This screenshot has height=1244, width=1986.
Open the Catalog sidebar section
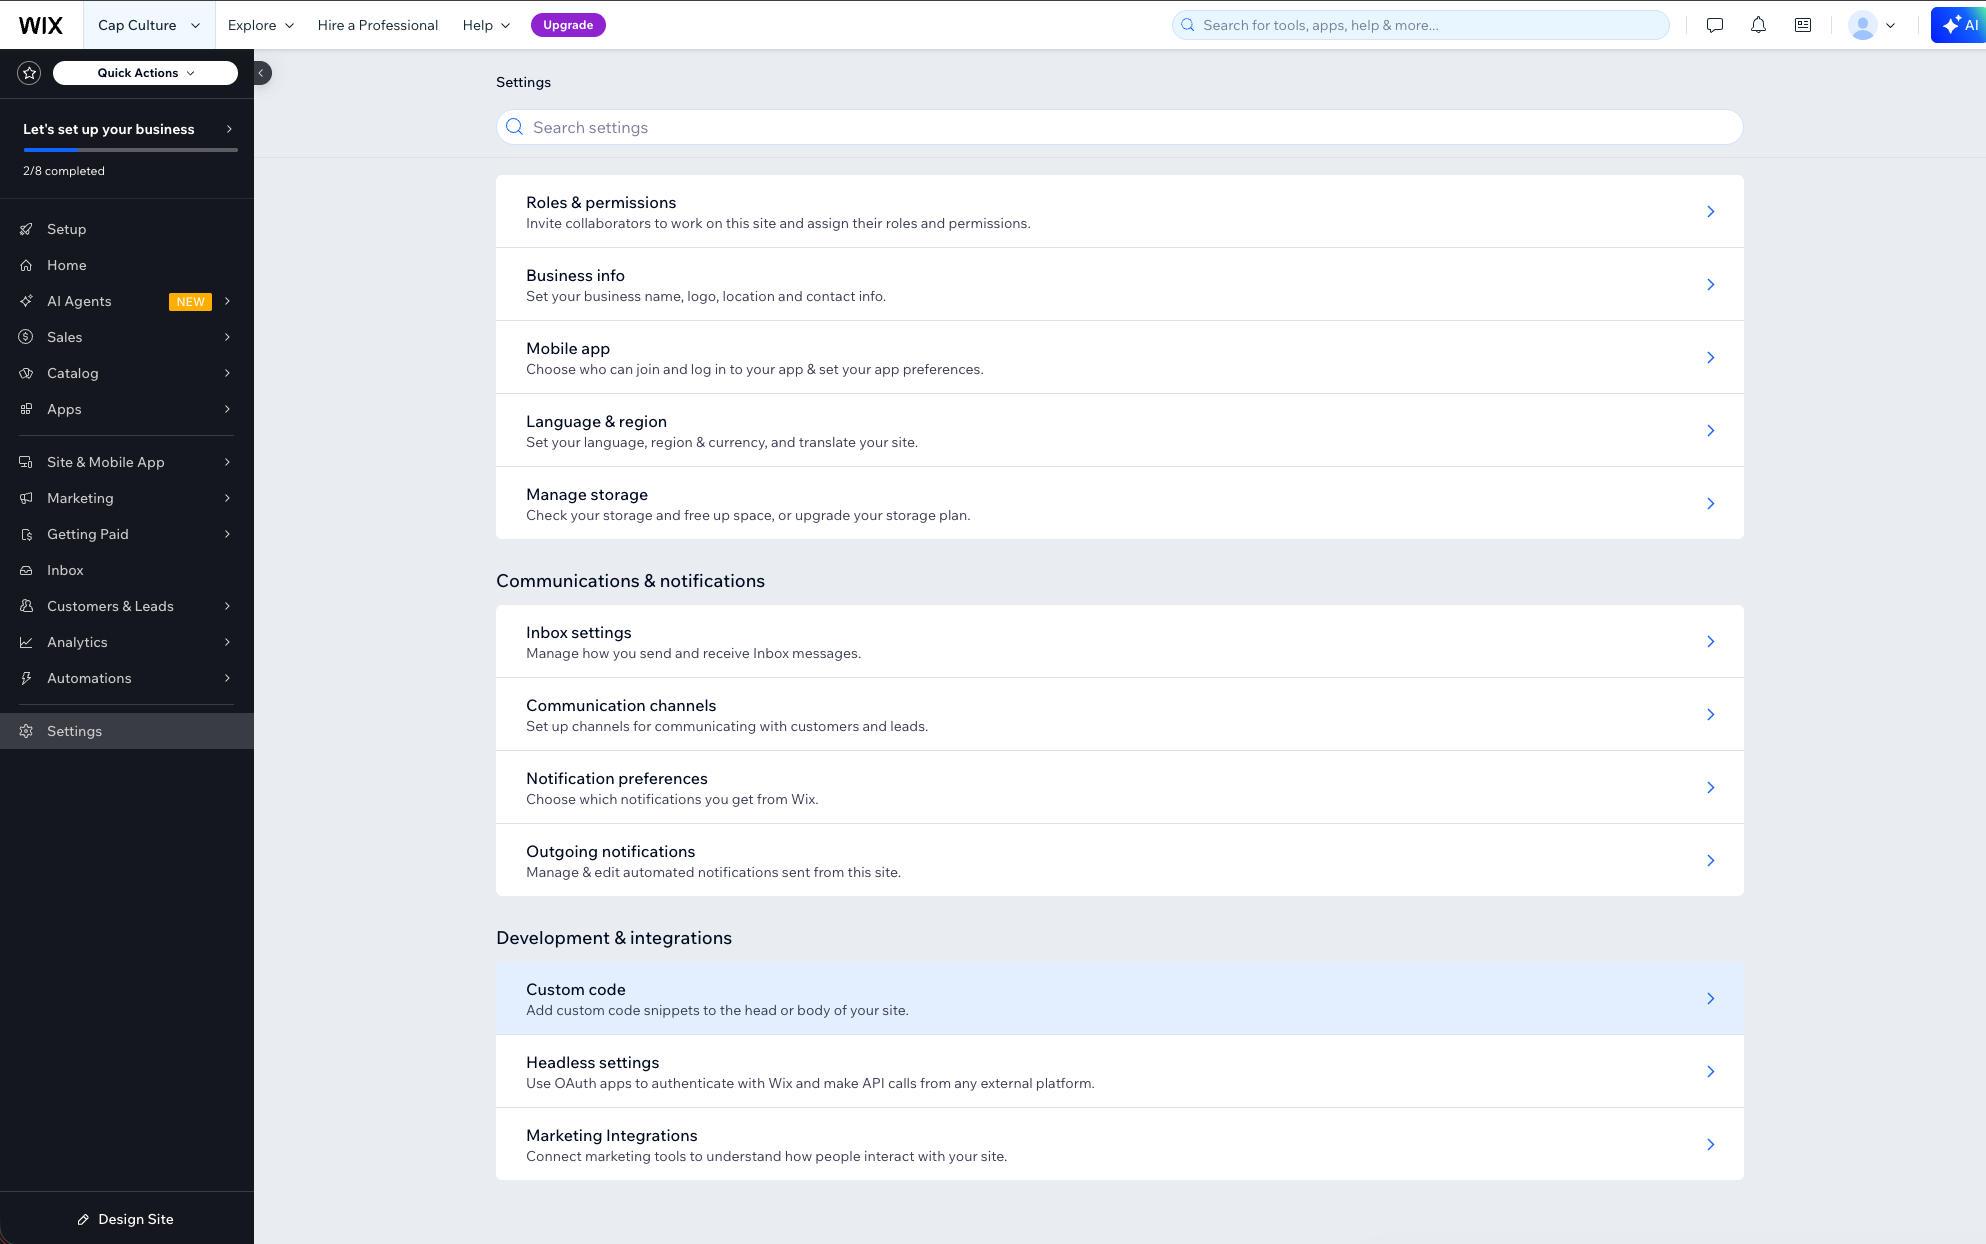click(72, 373)
